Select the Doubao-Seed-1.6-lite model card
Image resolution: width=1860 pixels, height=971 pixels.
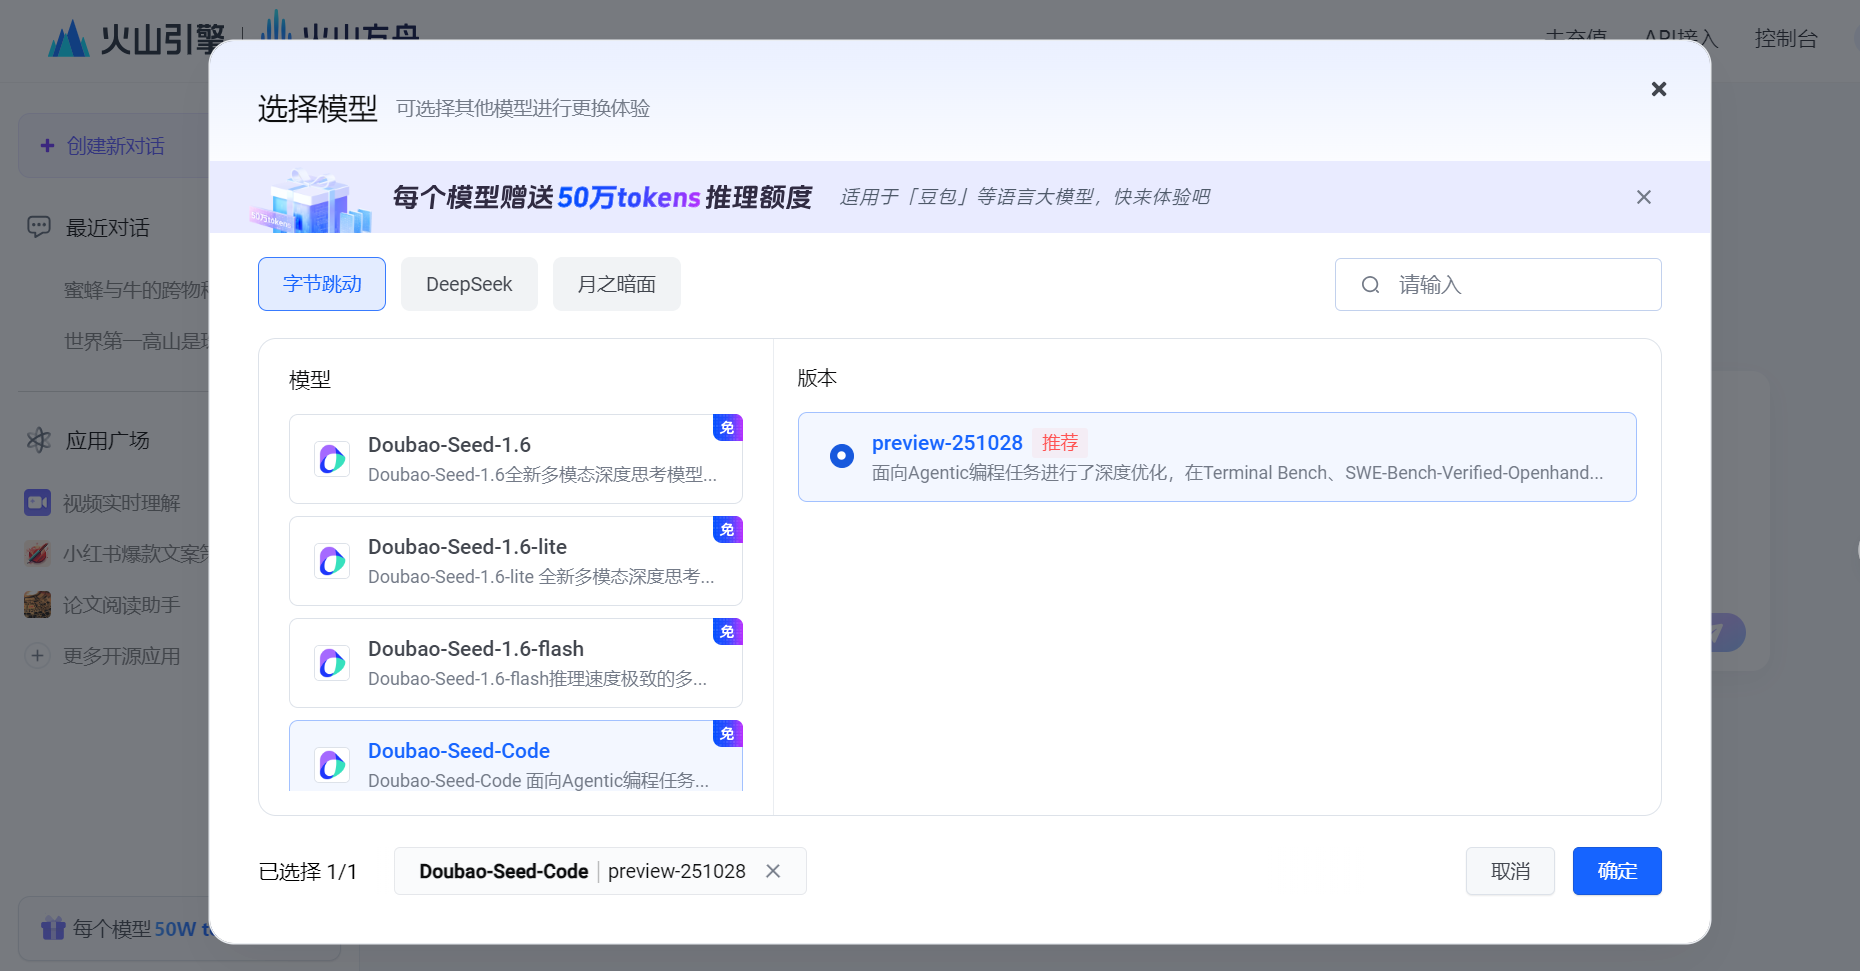click(x=516, y=561)
